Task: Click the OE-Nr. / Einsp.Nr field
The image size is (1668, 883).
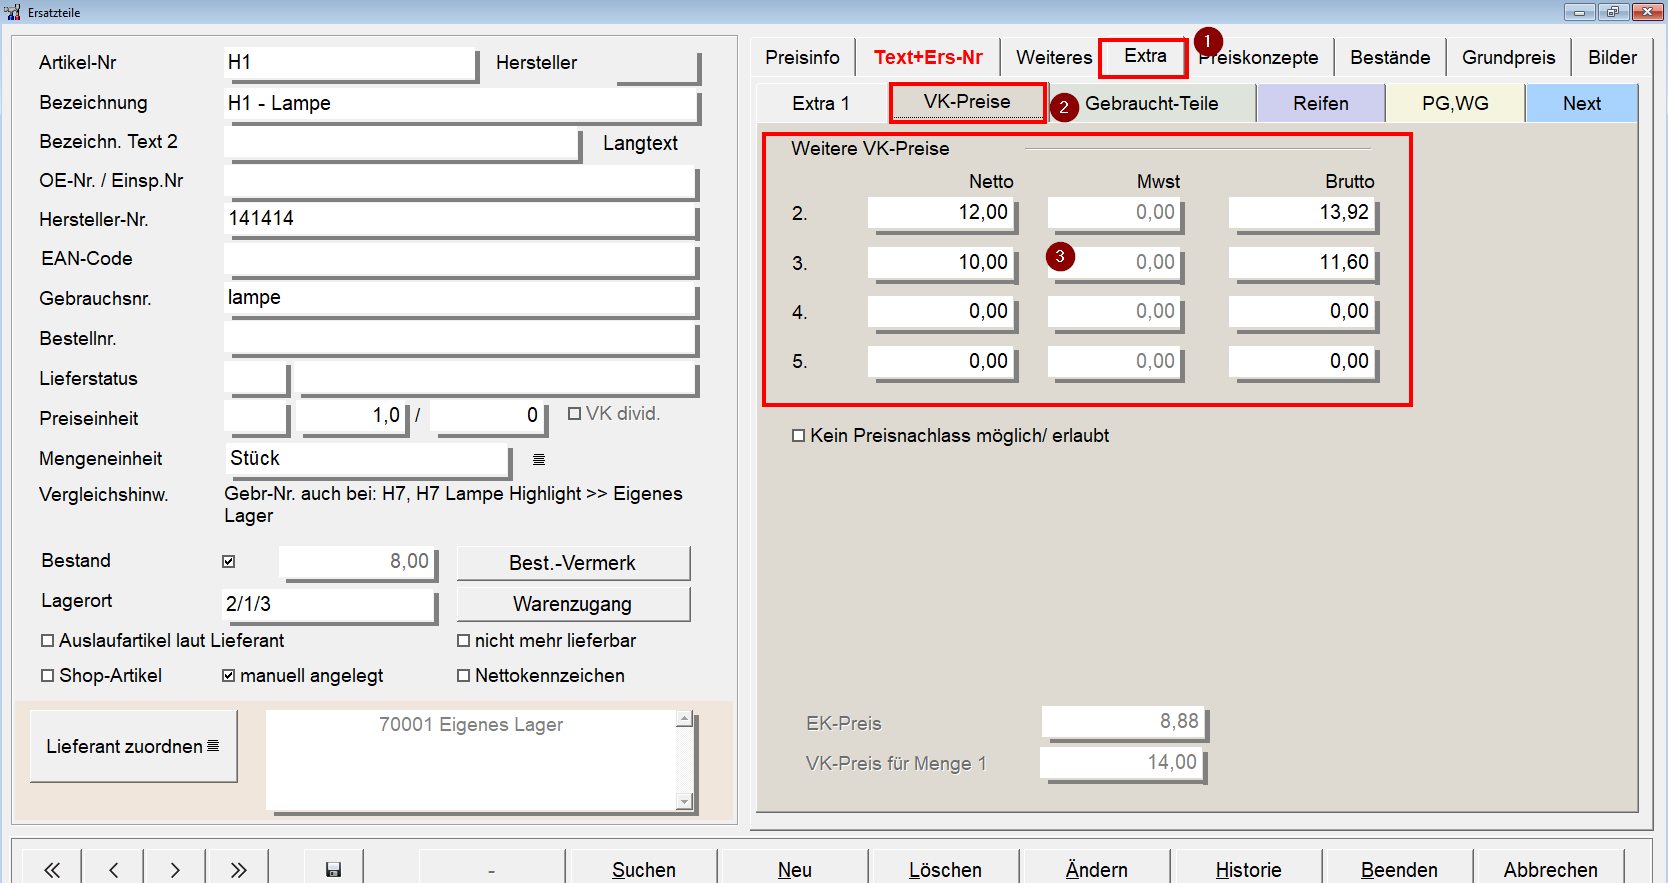Action: 461,181
